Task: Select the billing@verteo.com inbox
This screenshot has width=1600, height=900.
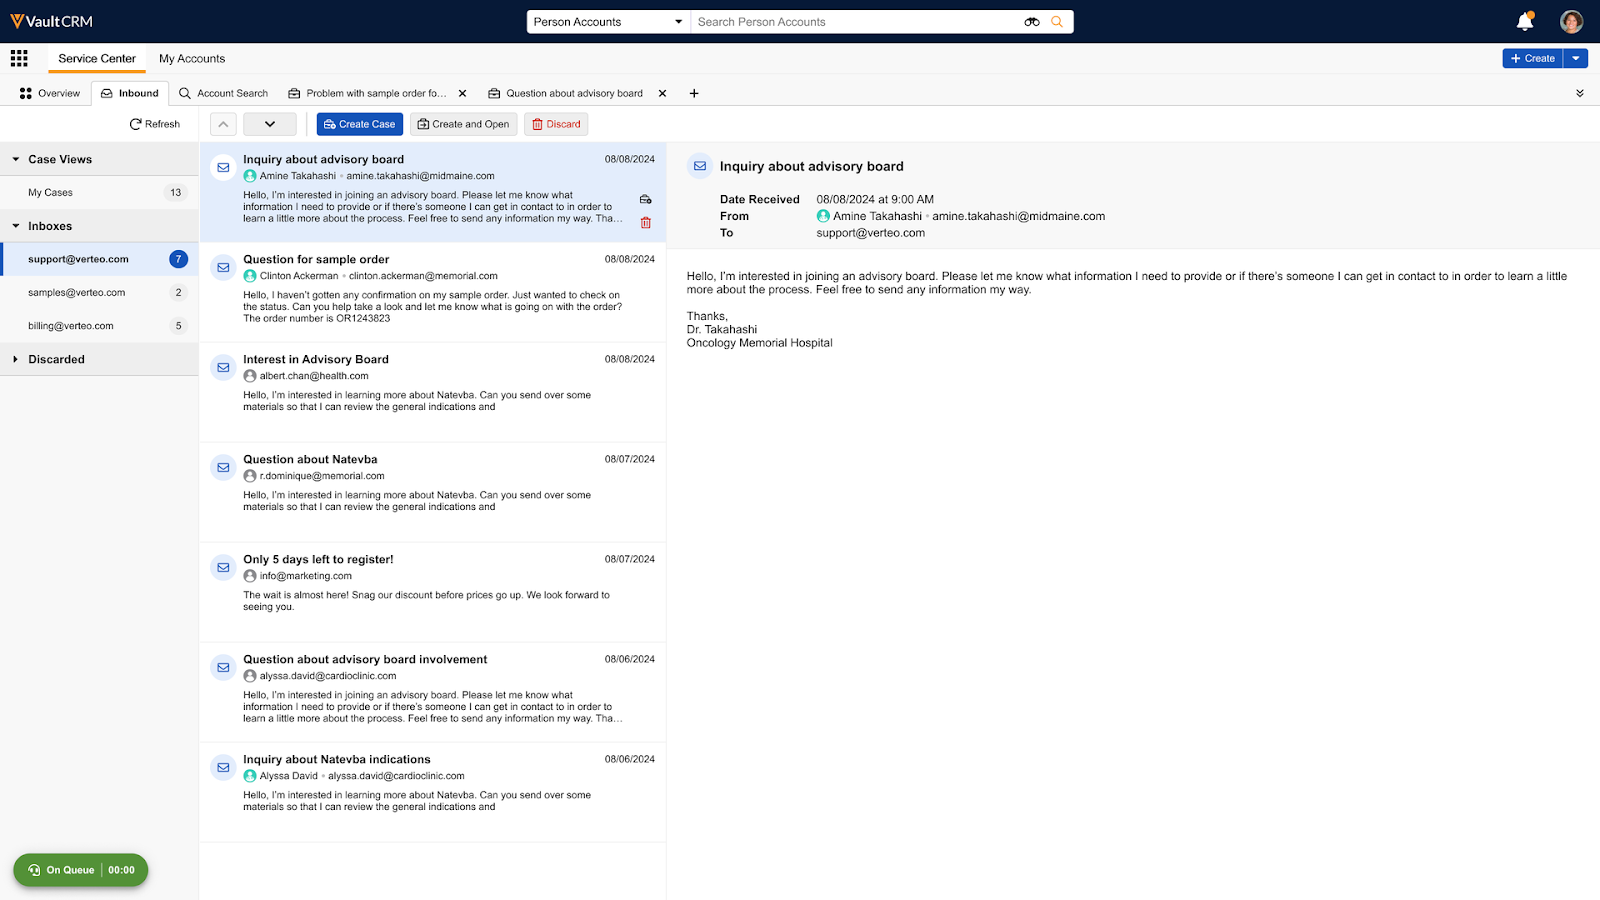Action: pyautogui.click(x=71, y=326)
